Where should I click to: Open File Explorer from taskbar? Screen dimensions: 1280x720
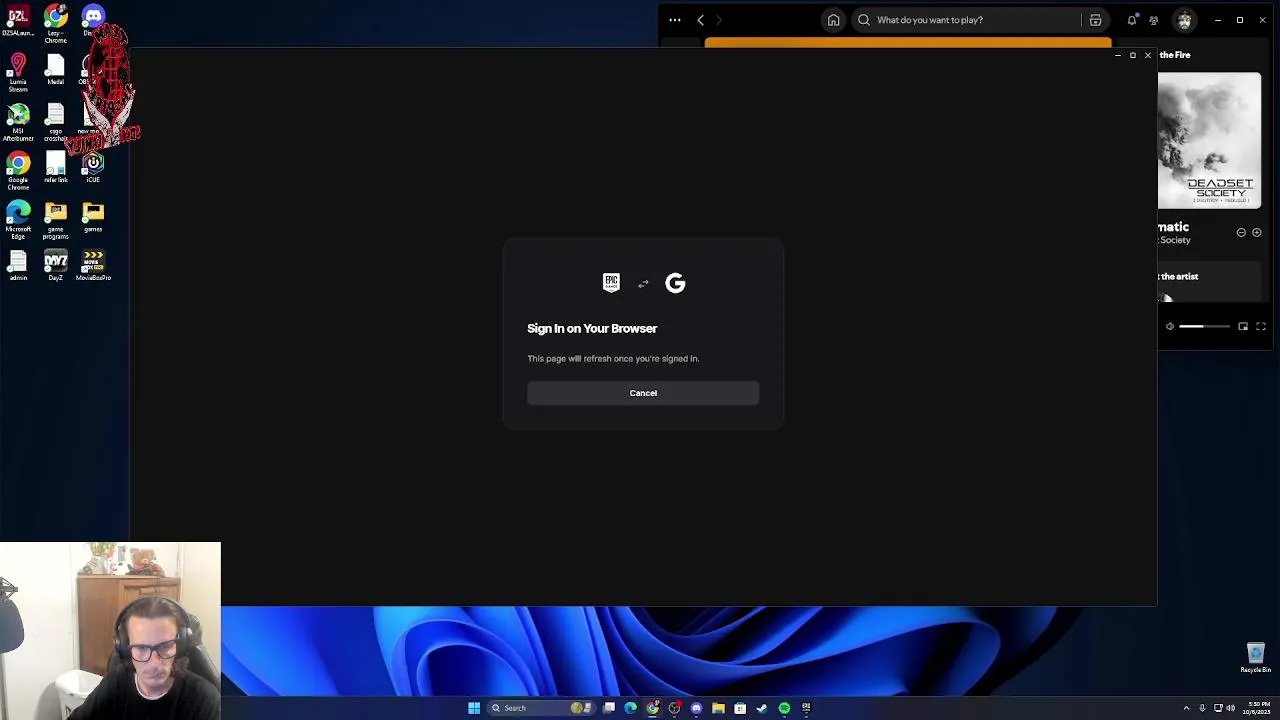tap(718, 708)
